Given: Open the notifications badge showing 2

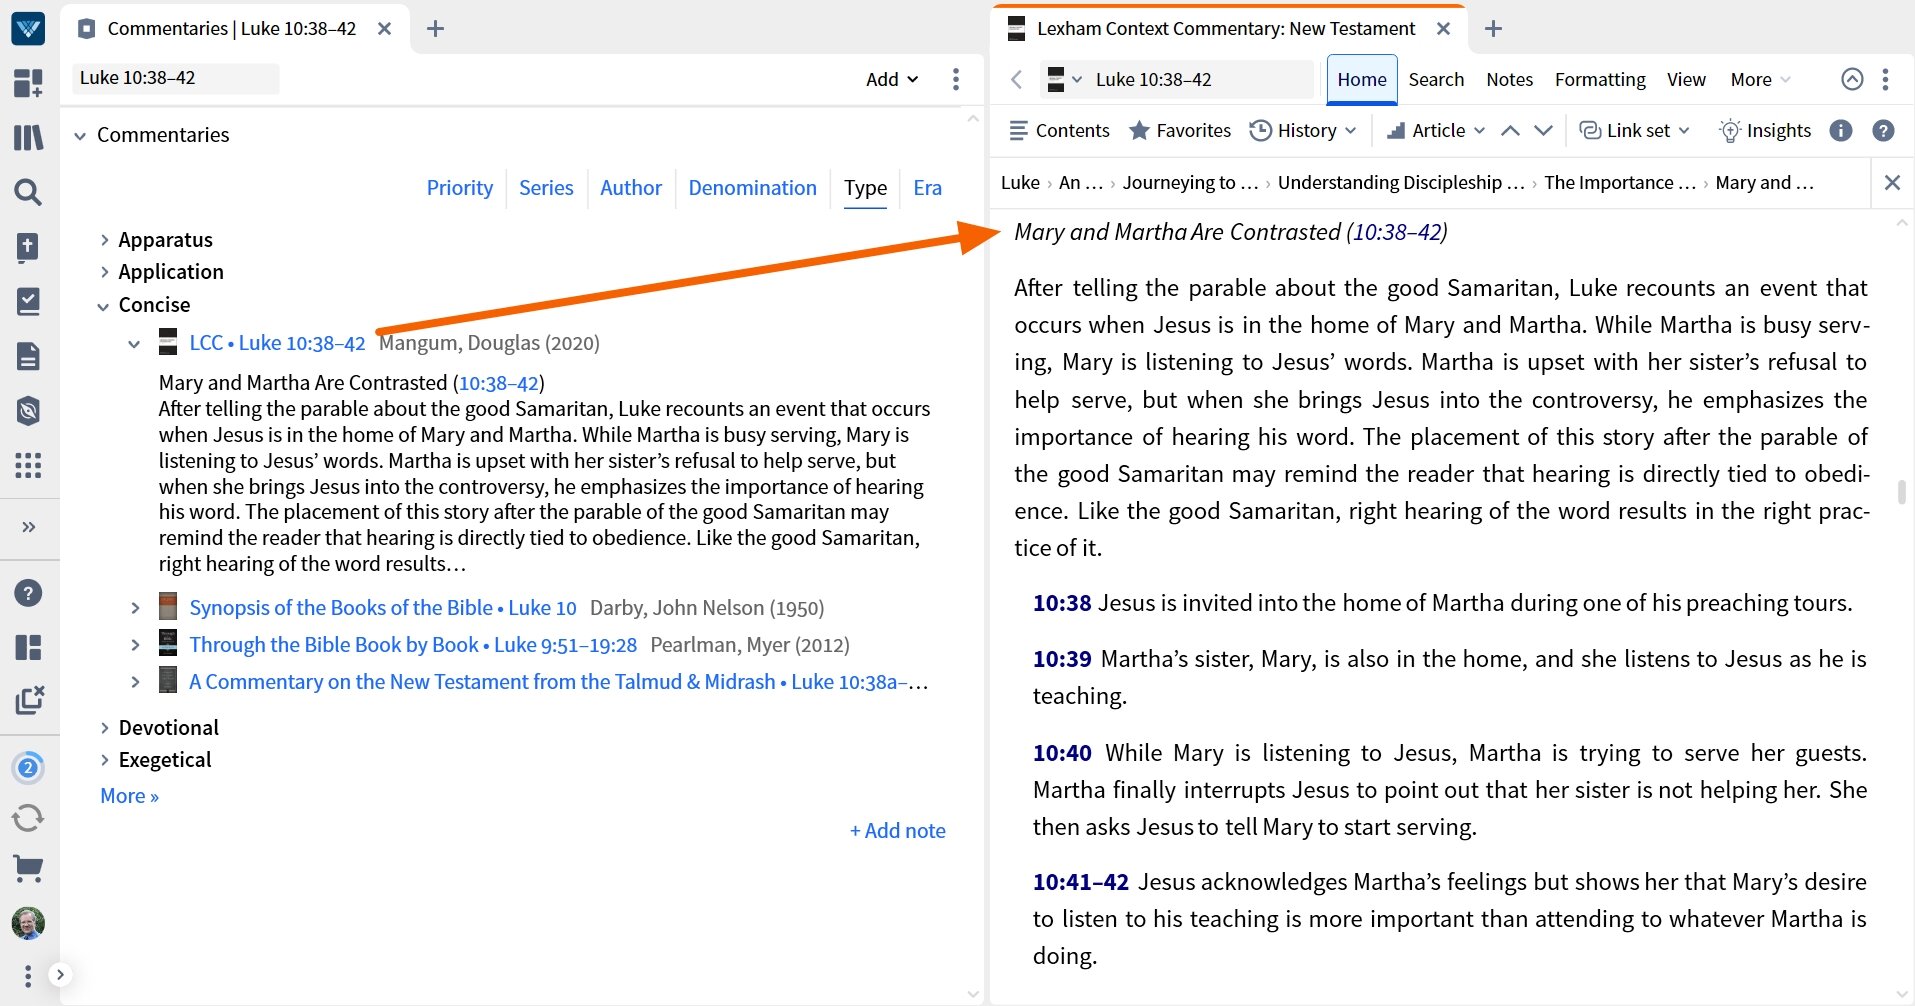Looking at the screenshot, I should pyautogui.click(x=28, y=767).
